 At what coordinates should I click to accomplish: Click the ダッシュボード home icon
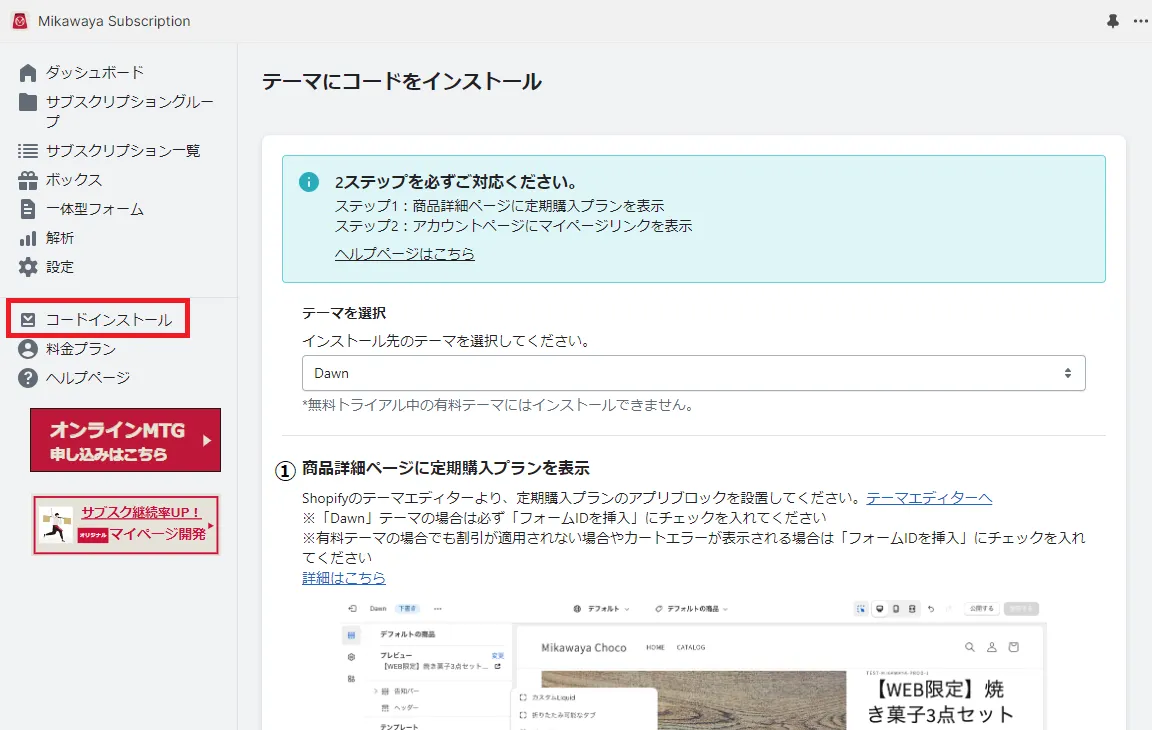point(28,73)
